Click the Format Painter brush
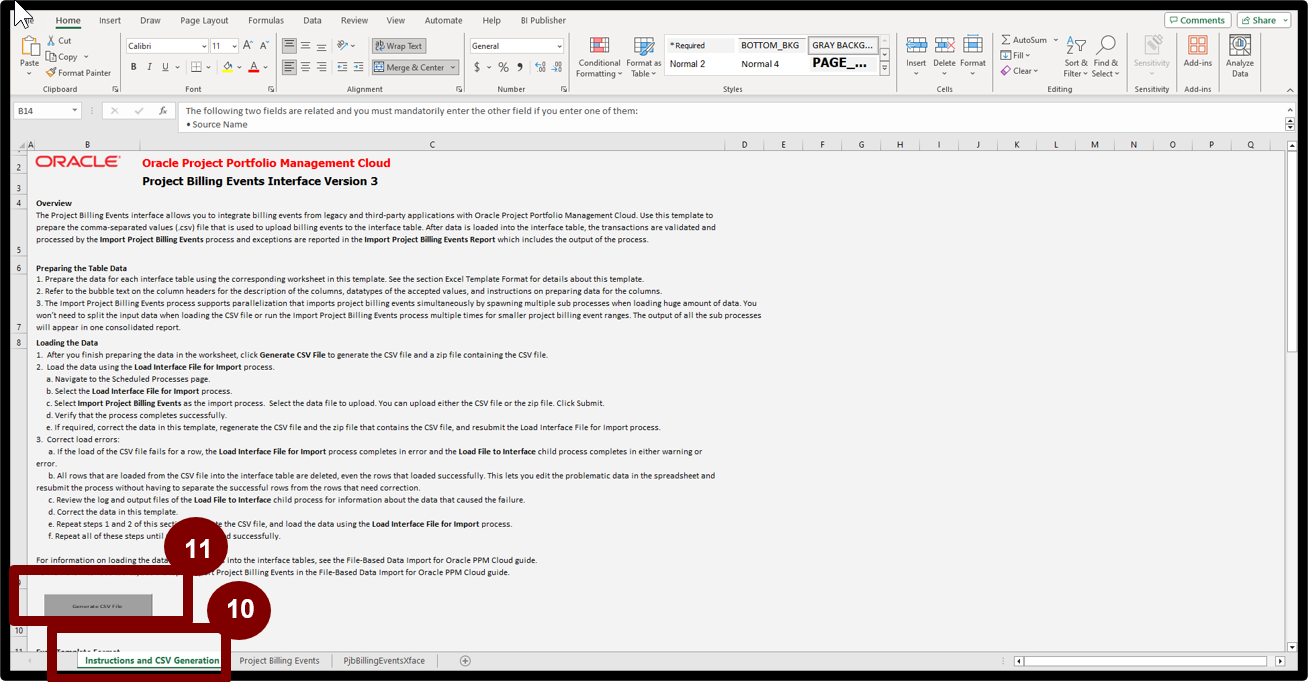Viewport: 1308px width, 682px height. click(51, 72)
